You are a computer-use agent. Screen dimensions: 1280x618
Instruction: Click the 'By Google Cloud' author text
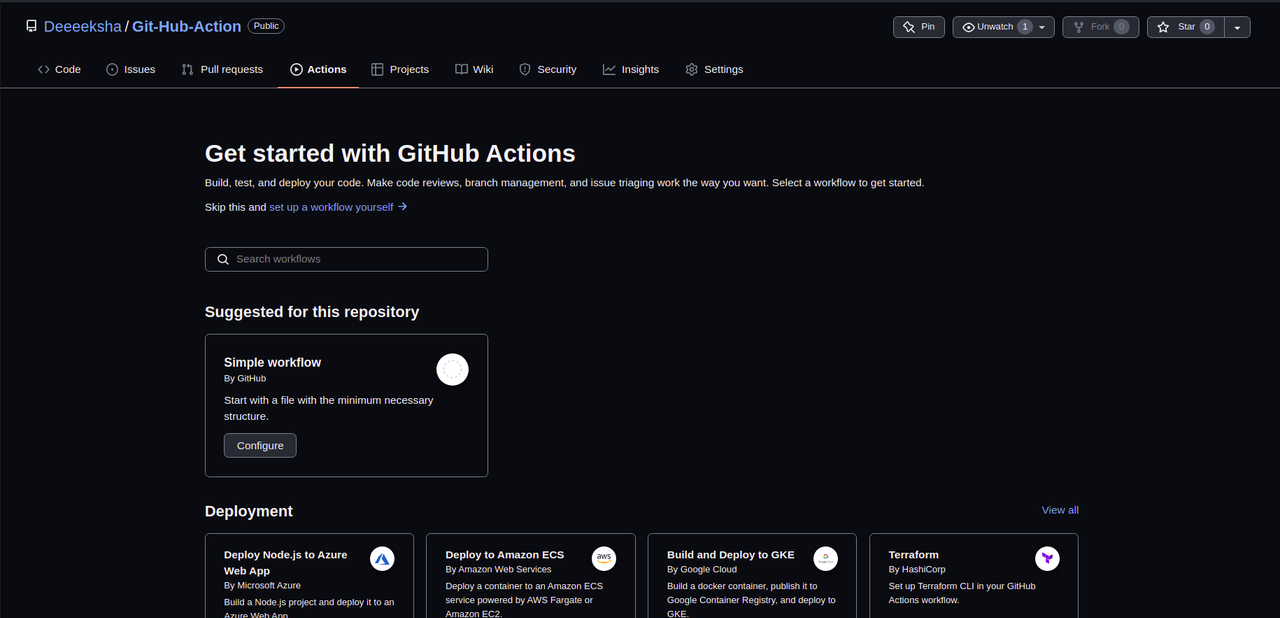tap(702, 569)
